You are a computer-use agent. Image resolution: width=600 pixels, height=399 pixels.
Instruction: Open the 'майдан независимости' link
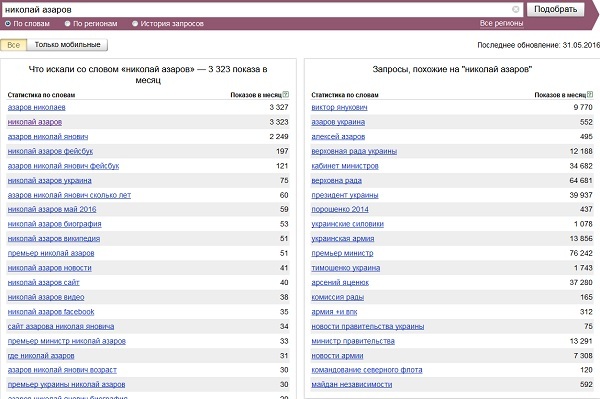[352, 384]
